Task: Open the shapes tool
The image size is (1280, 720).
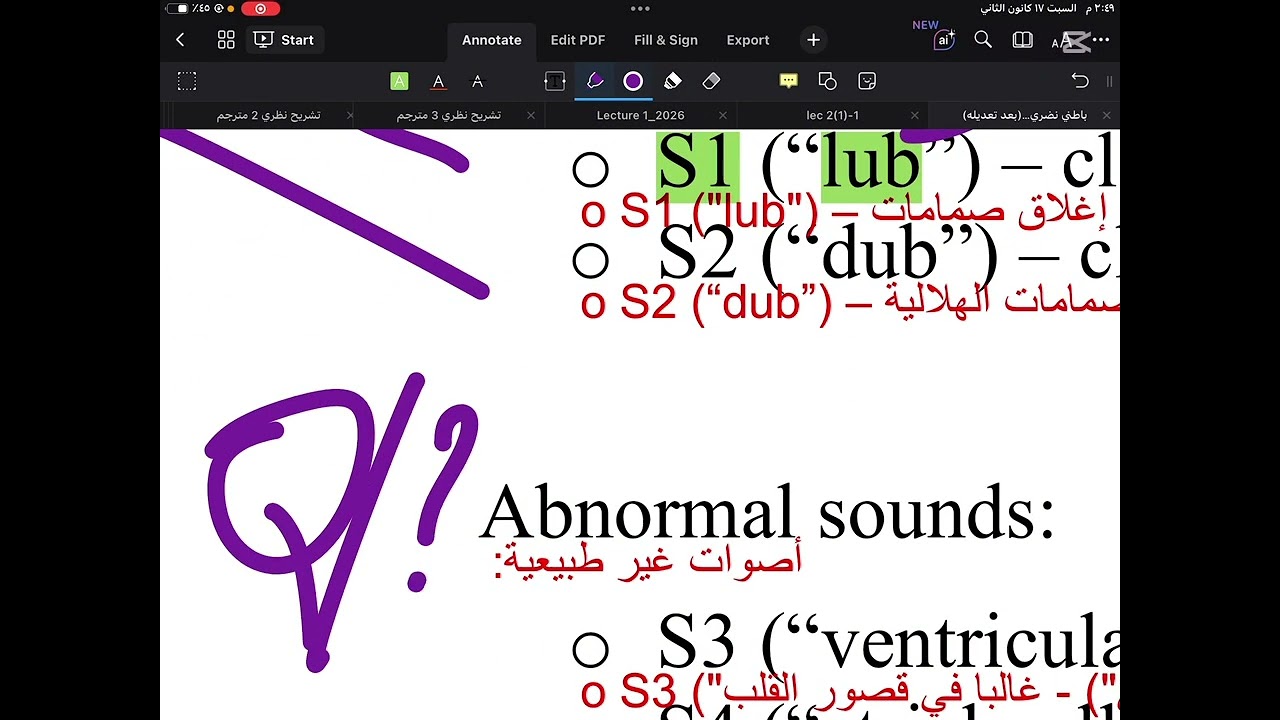Action: (827, 81)
